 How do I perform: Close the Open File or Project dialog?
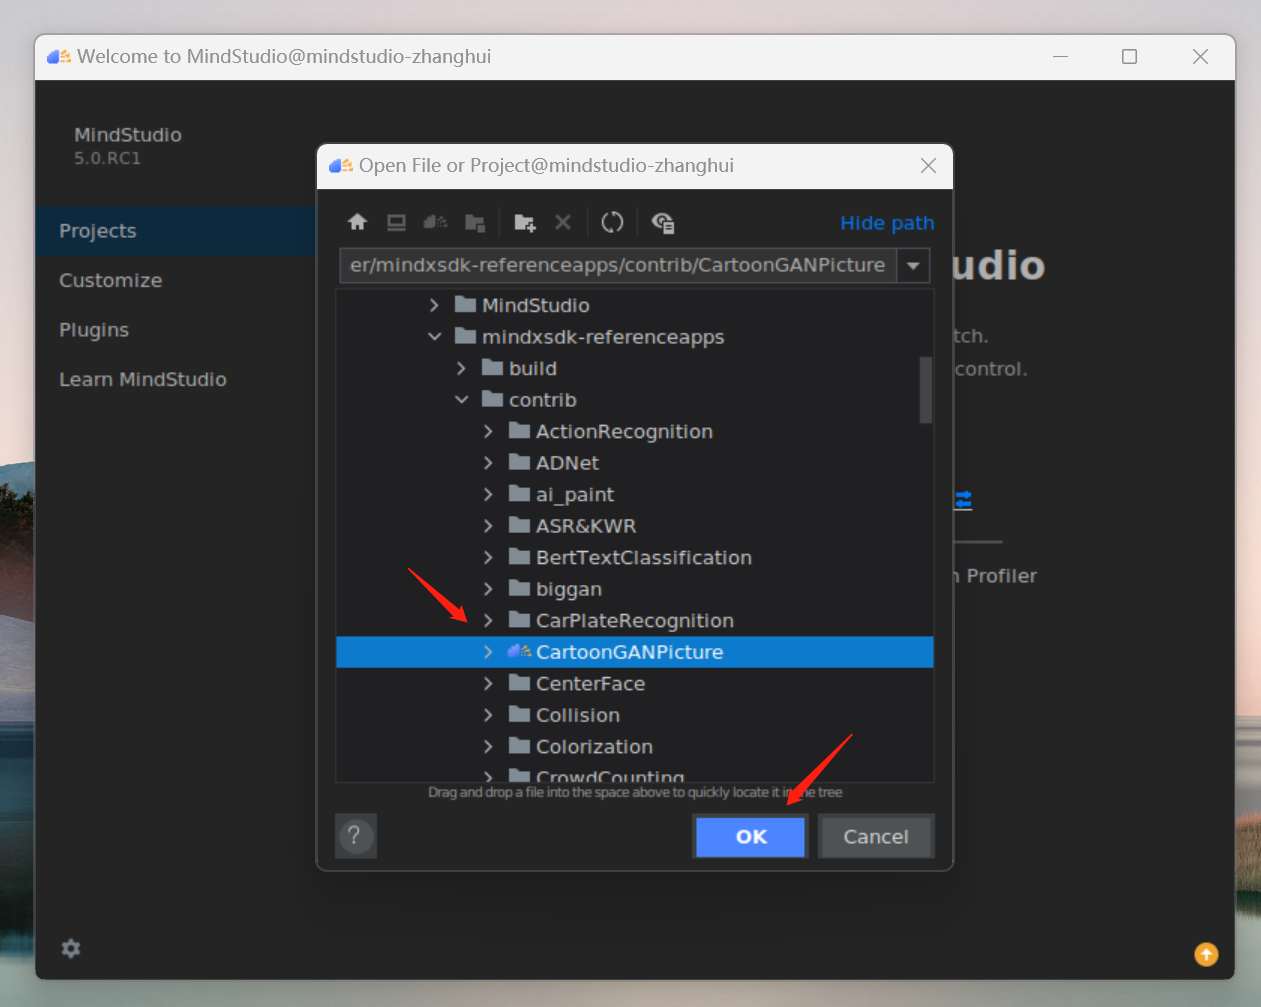928,165
